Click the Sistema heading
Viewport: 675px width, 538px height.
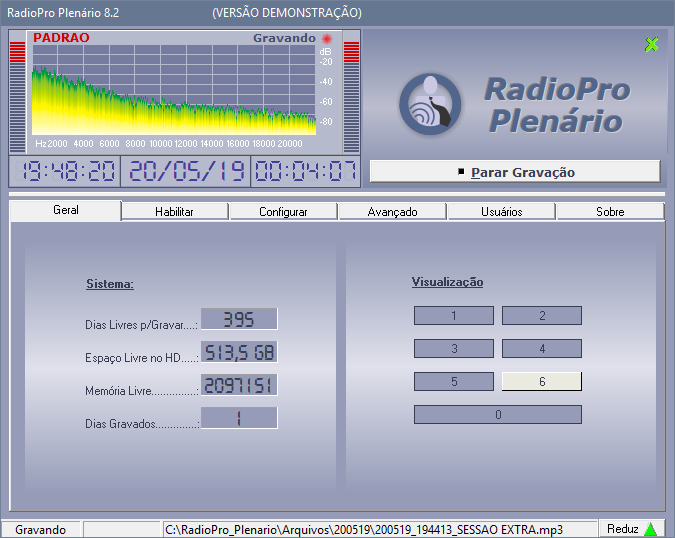click(x=110, y=284)
